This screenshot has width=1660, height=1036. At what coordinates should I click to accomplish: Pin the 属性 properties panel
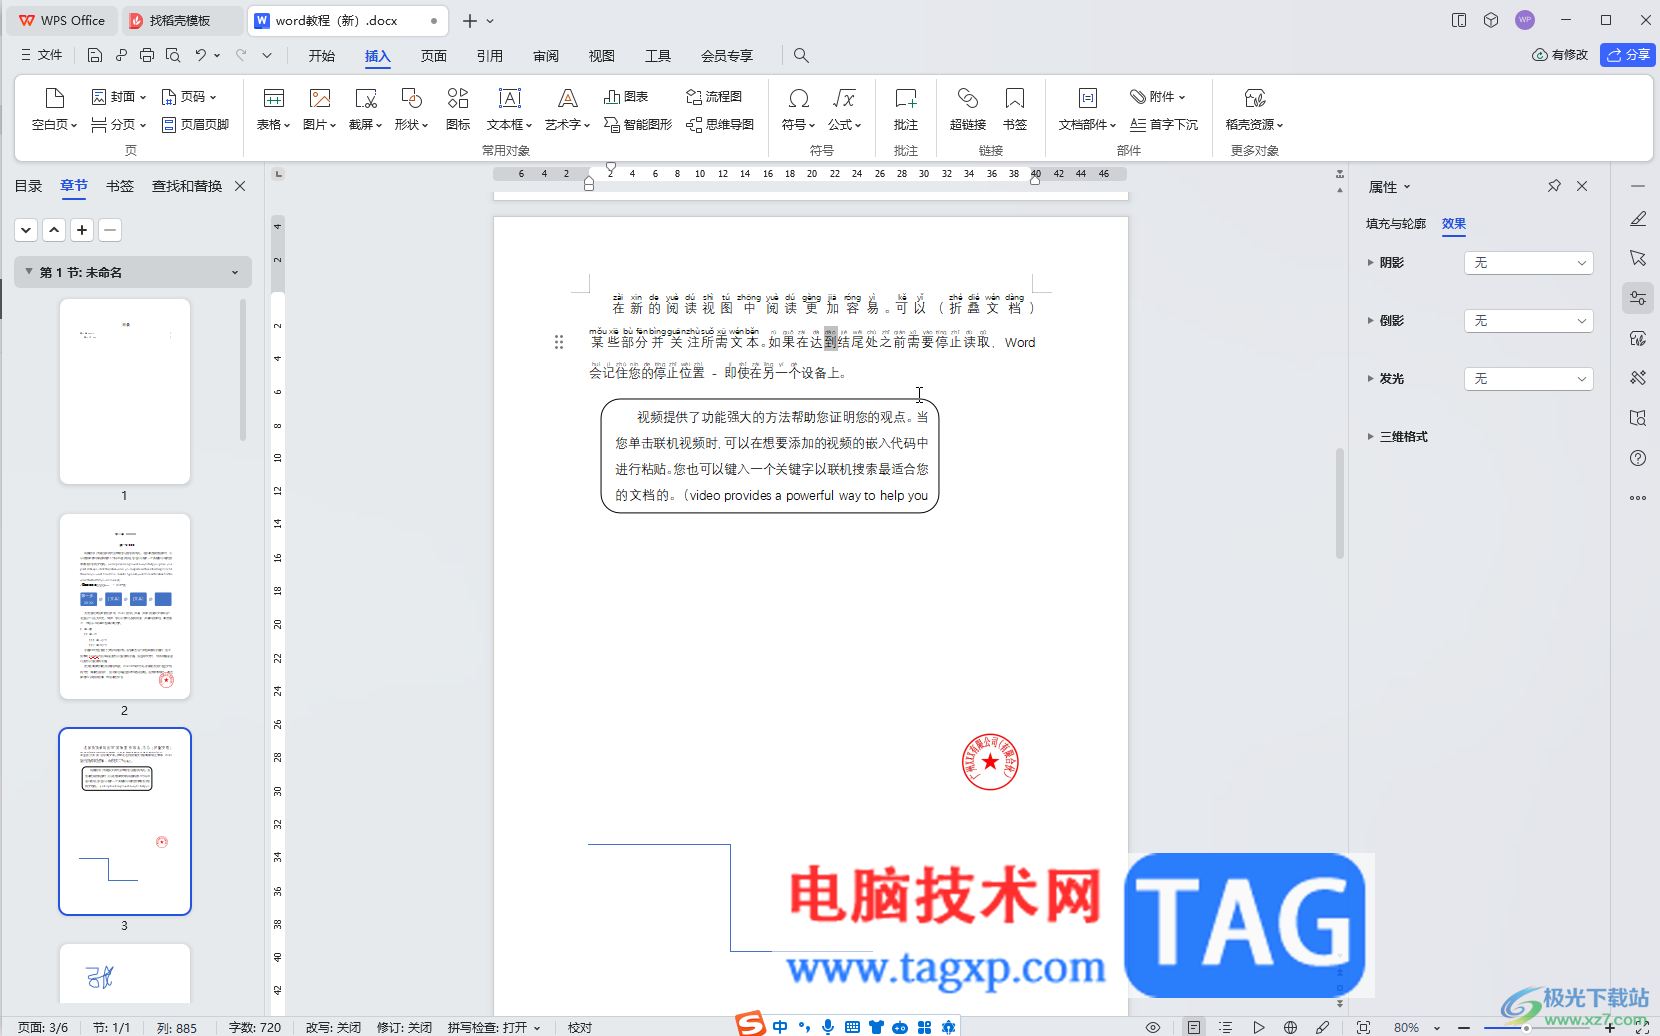[1554, 186]
